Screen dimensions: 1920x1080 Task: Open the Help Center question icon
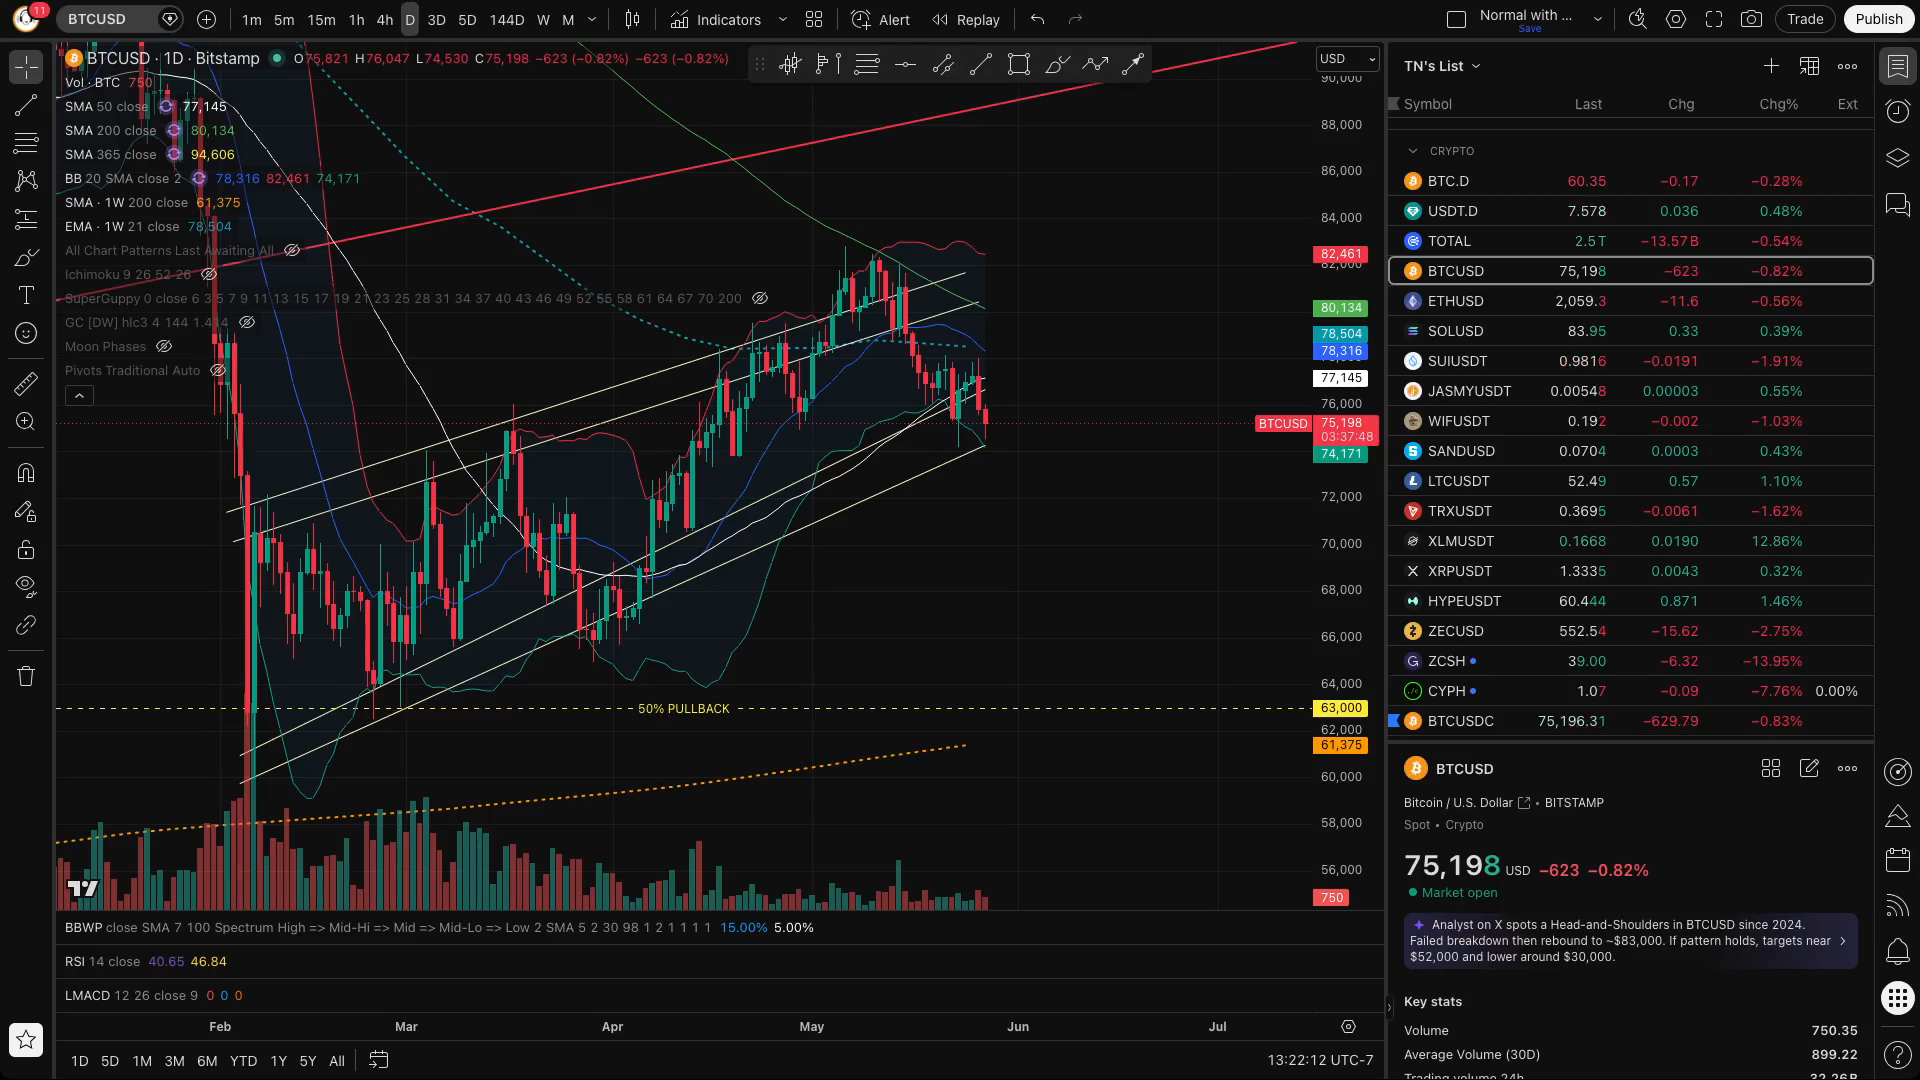coord(1897,1053)
